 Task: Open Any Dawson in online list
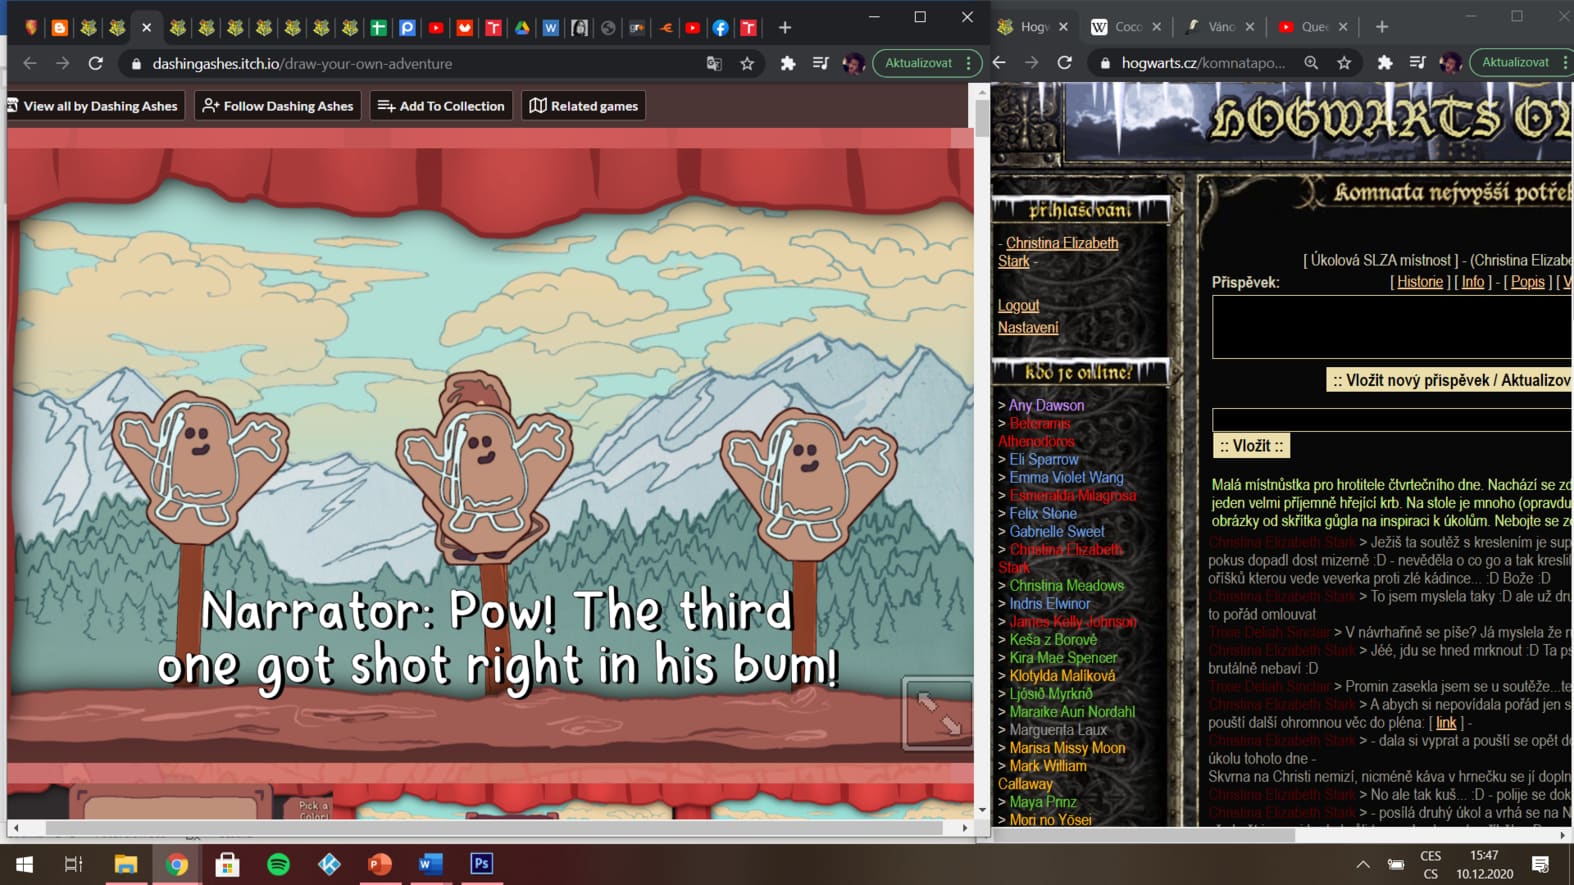click(1046, 405)
